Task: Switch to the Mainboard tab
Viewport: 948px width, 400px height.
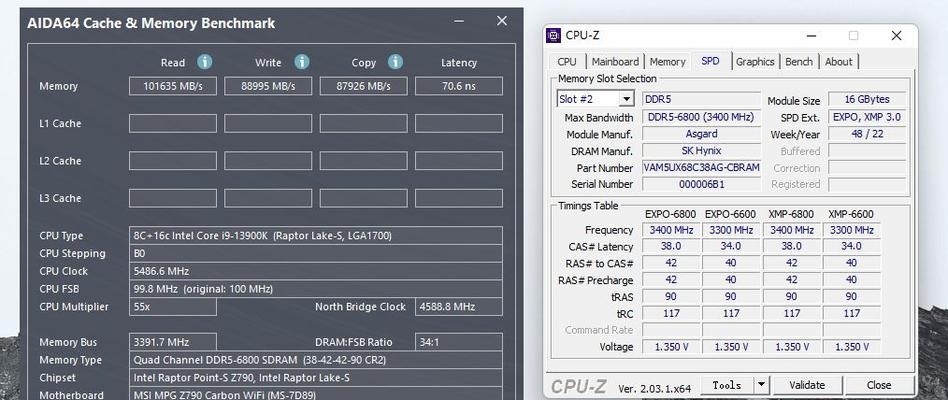Action: (x=615, y=62)
